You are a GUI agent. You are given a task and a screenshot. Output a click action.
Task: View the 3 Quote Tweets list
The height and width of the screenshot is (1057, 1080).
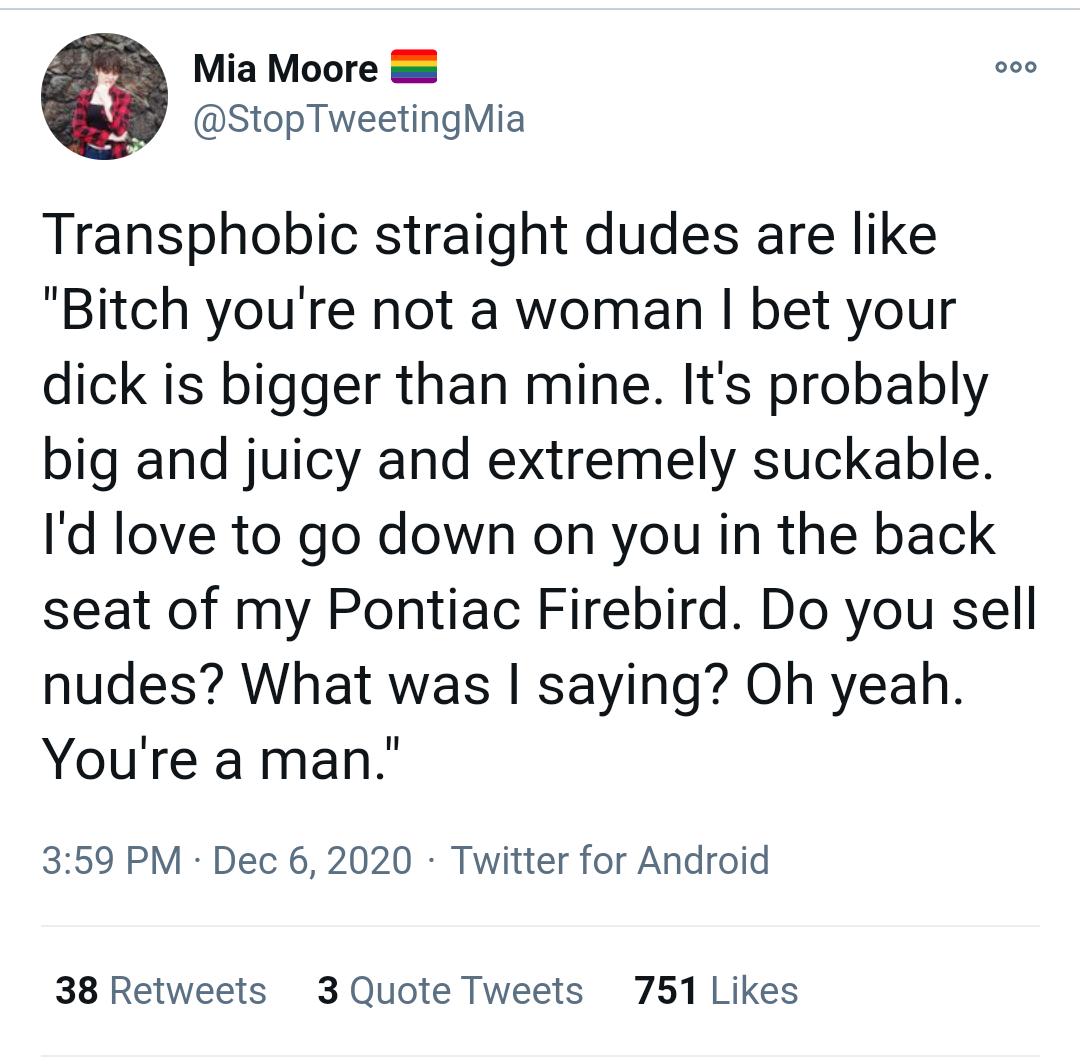450,990
